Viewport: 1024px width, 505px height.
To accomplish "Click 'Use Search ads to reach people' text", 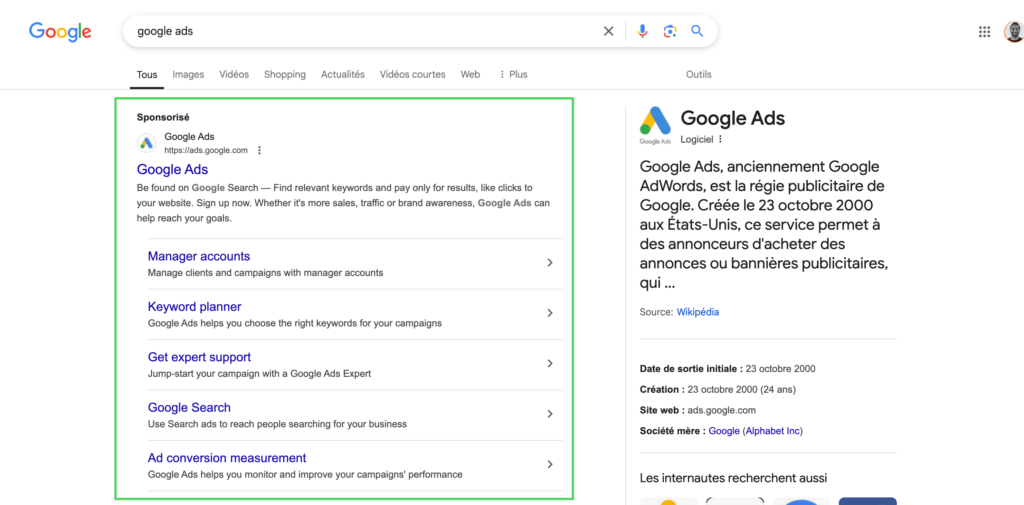I will click(277, 424).
